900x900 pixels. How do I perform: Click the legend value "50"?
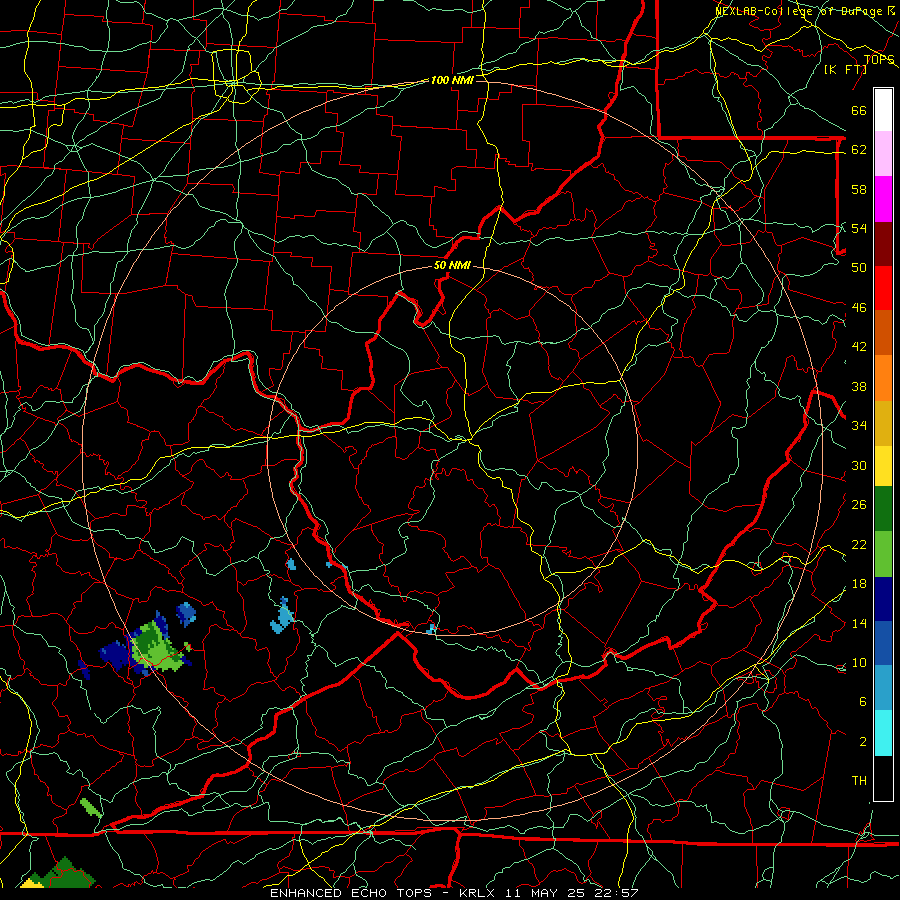(x=859, y=267)
